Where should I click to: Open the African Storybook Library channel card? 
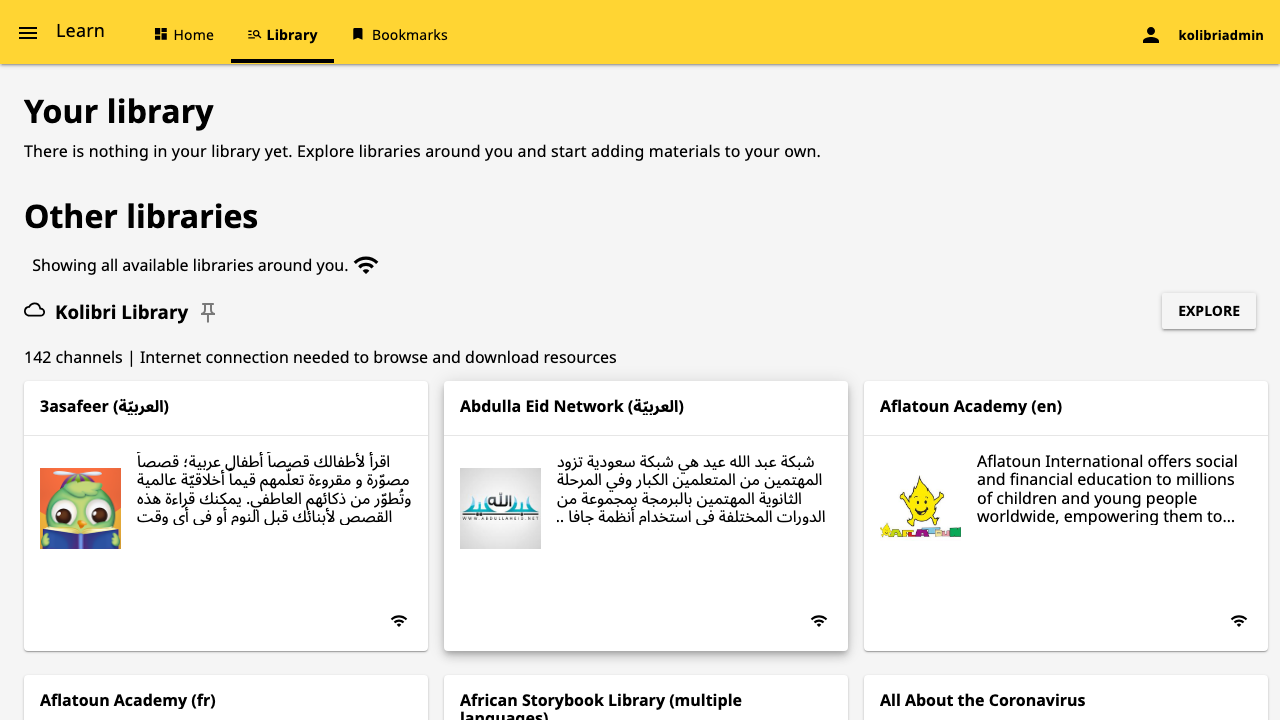646,698
